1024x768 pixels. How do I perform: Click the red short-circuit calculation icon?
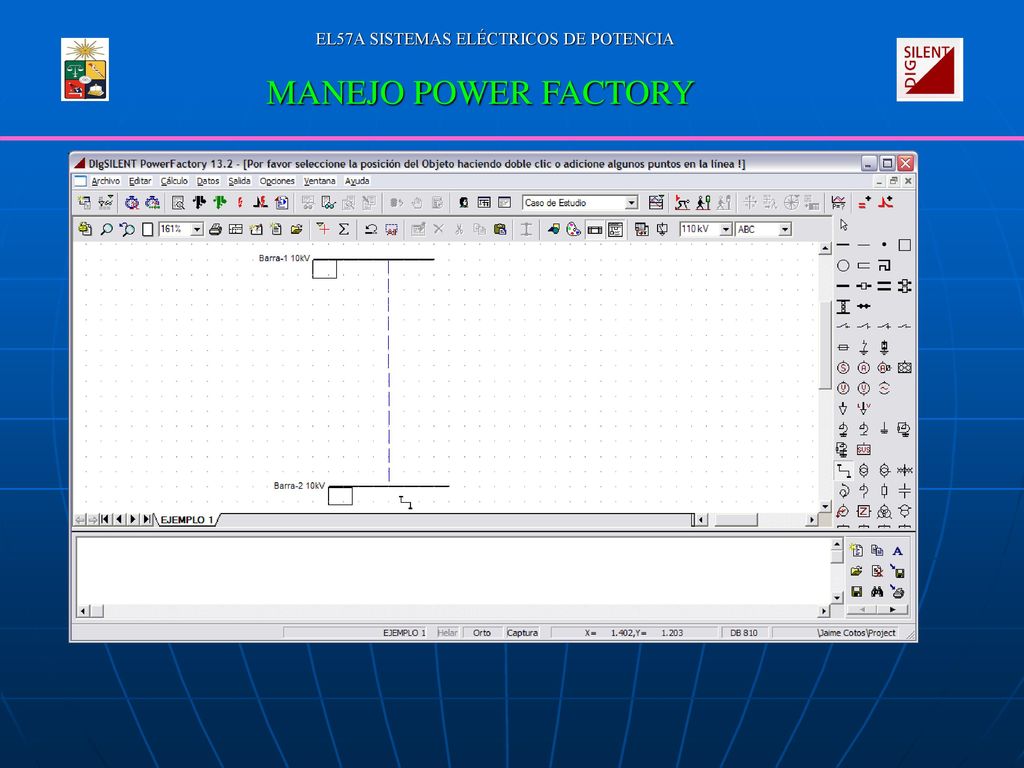click(240, 202)
